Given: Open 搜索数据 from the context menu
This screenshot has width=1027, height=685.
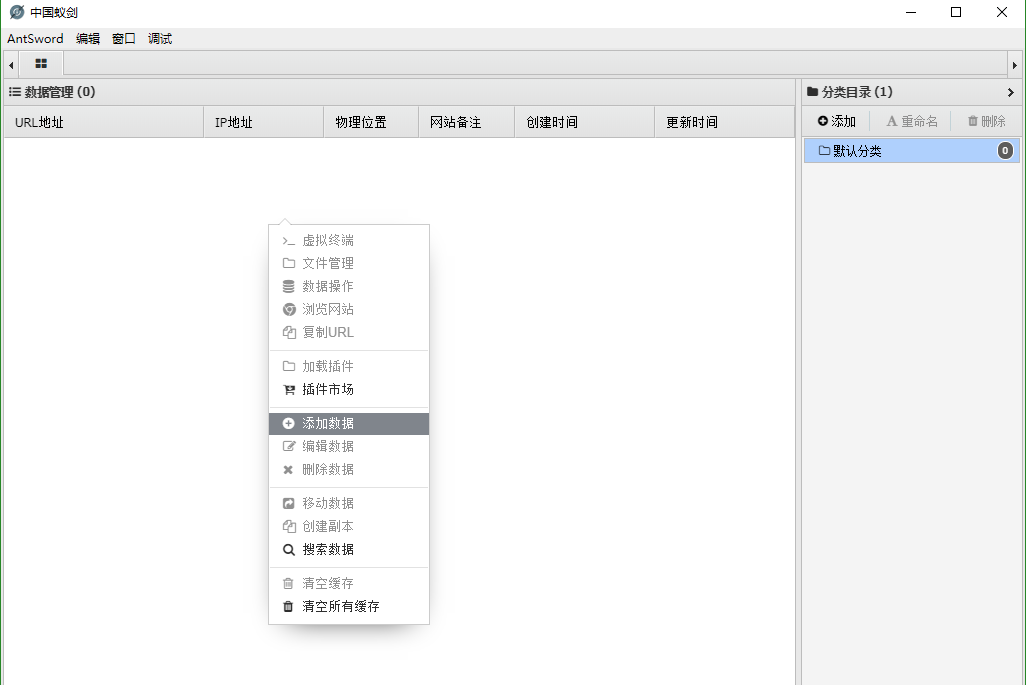Looking at the screenshot, I should pyautogui.click(x=348, y=549).
